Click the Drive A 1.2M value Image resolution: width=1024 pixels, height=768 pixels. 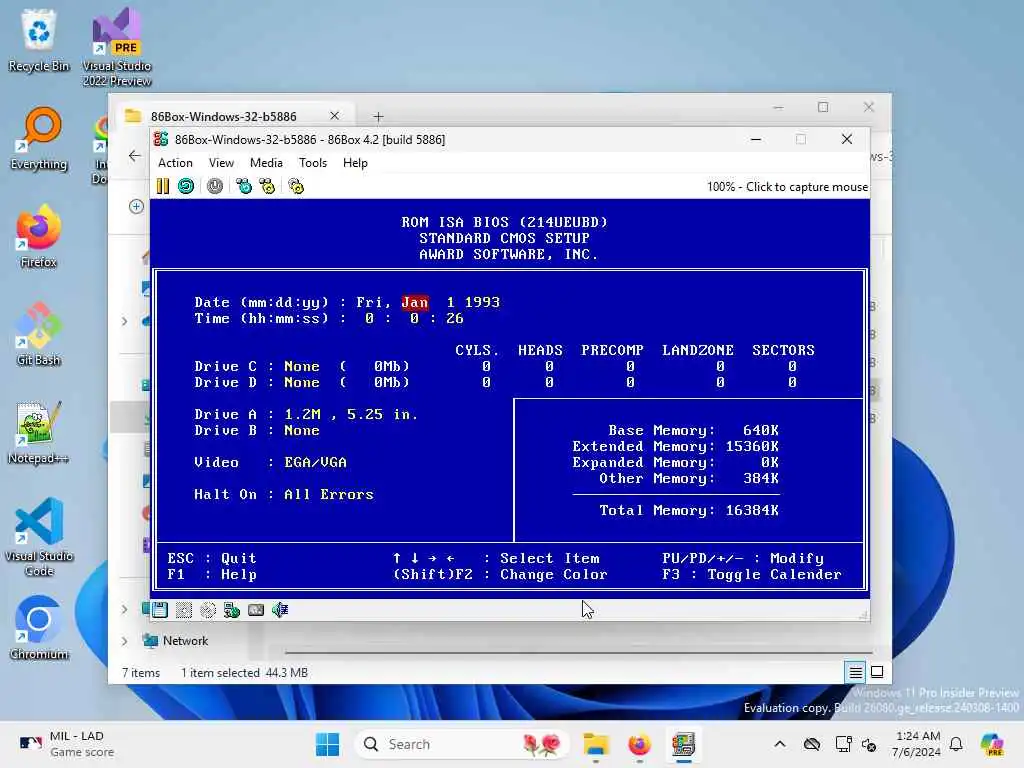tap(351, 414)
